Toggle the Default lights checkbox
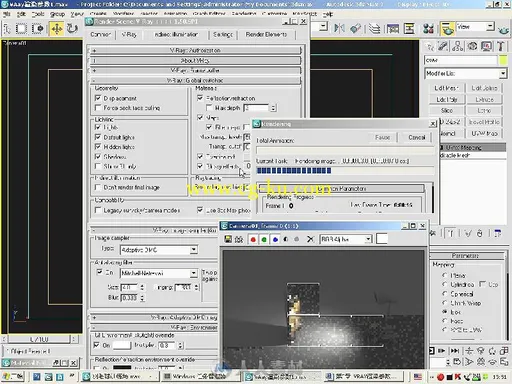The height and width of the screenshot is (384, 512). point(98,137)
